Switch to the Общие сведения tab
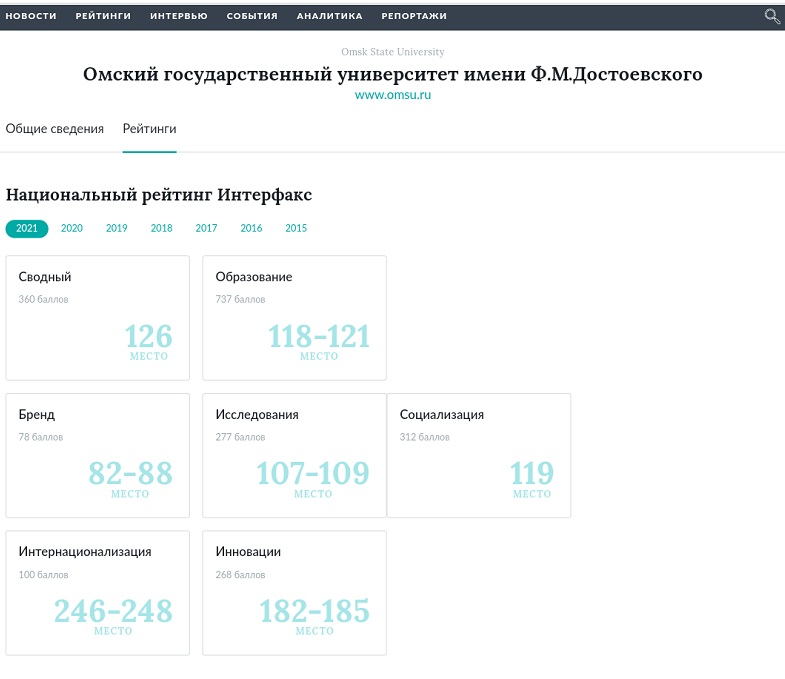This screenshot has width=785, height=679. point(55,129)
